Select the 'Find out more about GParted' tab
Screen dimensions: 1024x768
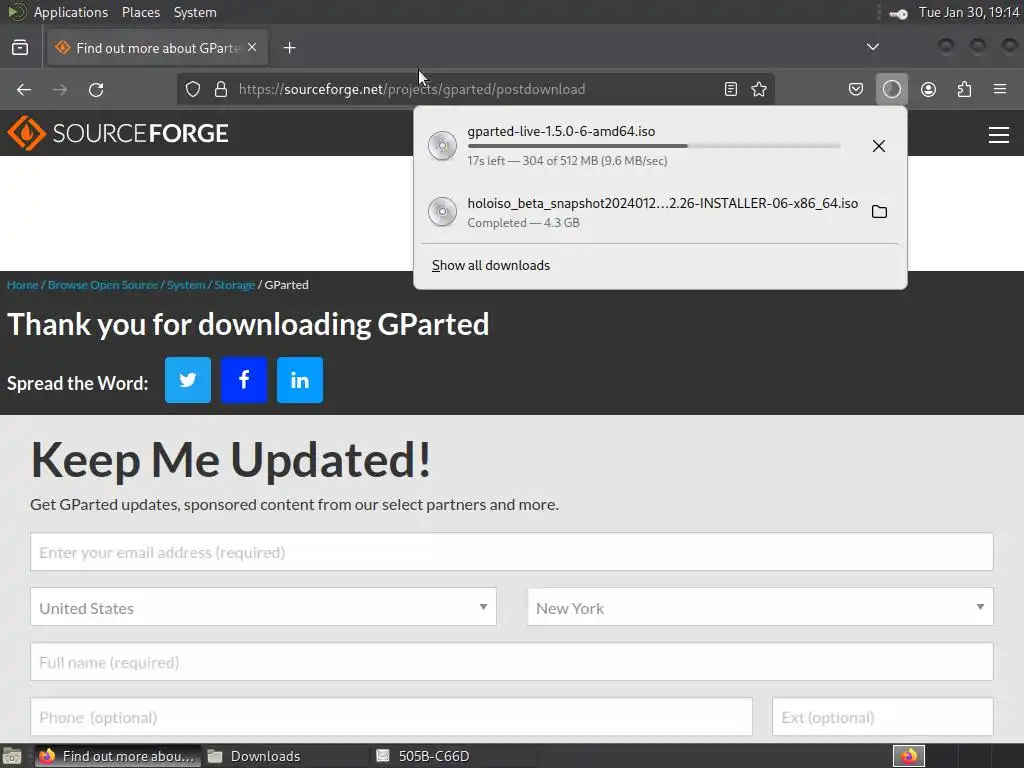click(157, 48)
